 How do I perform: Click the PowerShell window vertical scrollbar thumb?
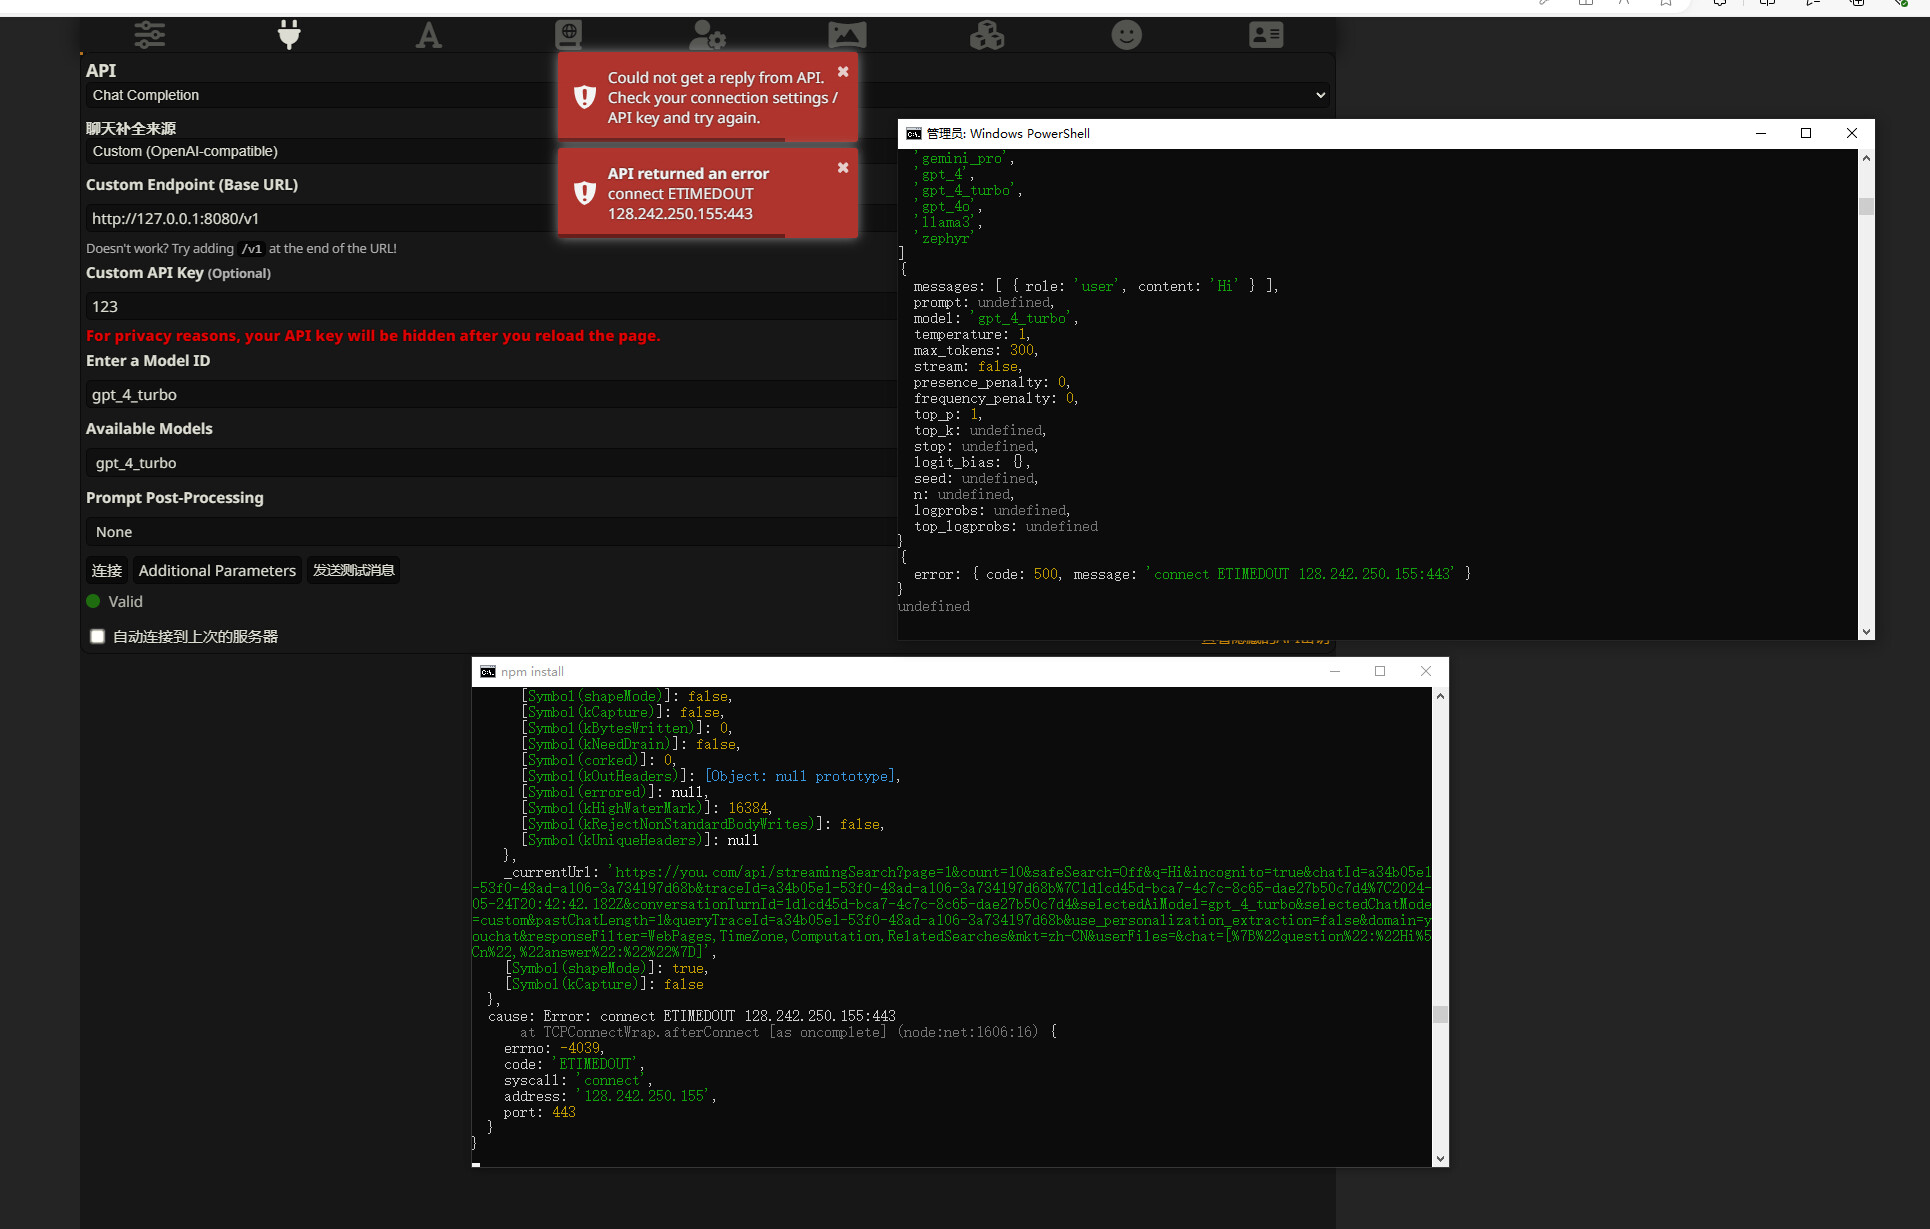pos(1866,207)
